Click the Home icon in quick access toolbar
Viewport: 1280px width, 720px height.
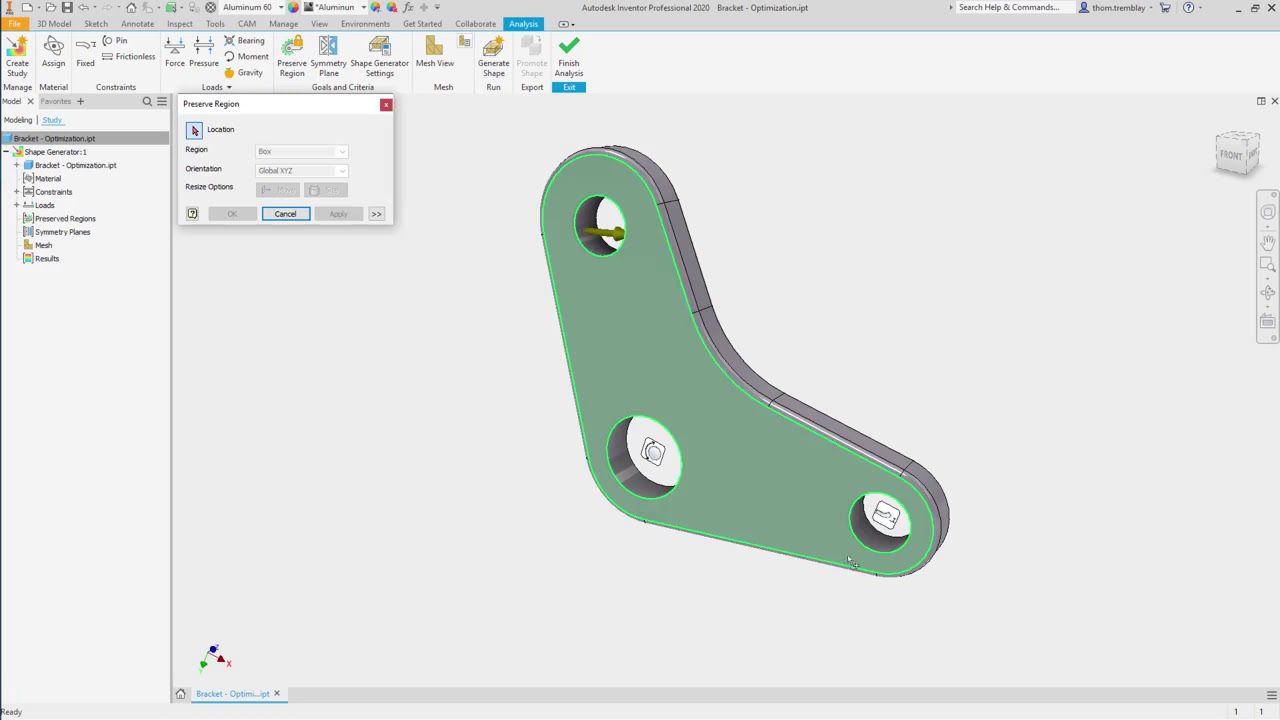point(131,7)
